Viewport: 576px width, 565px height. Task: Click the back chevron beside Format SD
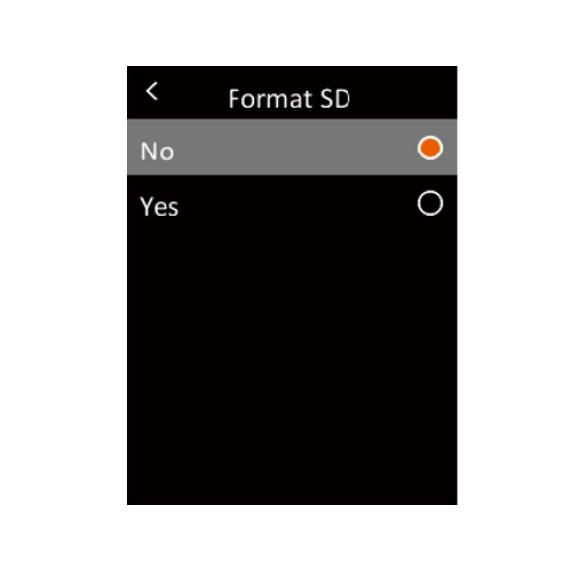(x=152, y=91)
